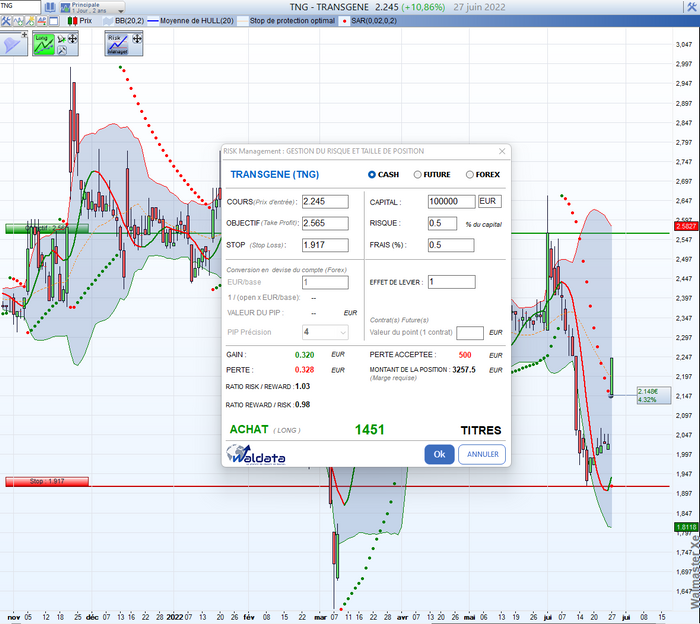Viewport: 700px width, 624px height.
Task: Click the add signal star icon
Action: (x=30, y=21)
